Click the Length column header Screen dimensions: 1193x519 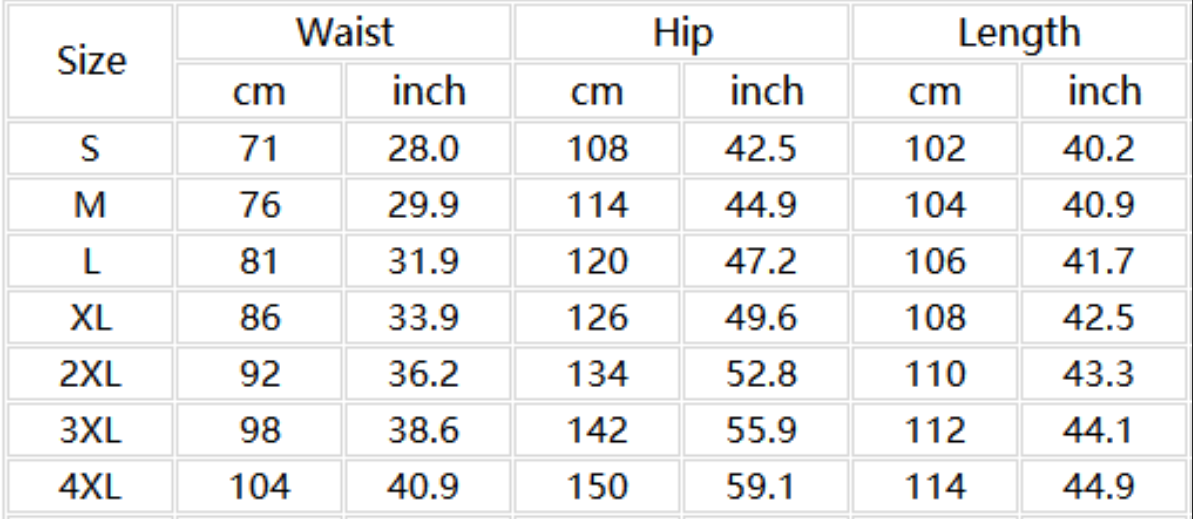click(1019, 33)
